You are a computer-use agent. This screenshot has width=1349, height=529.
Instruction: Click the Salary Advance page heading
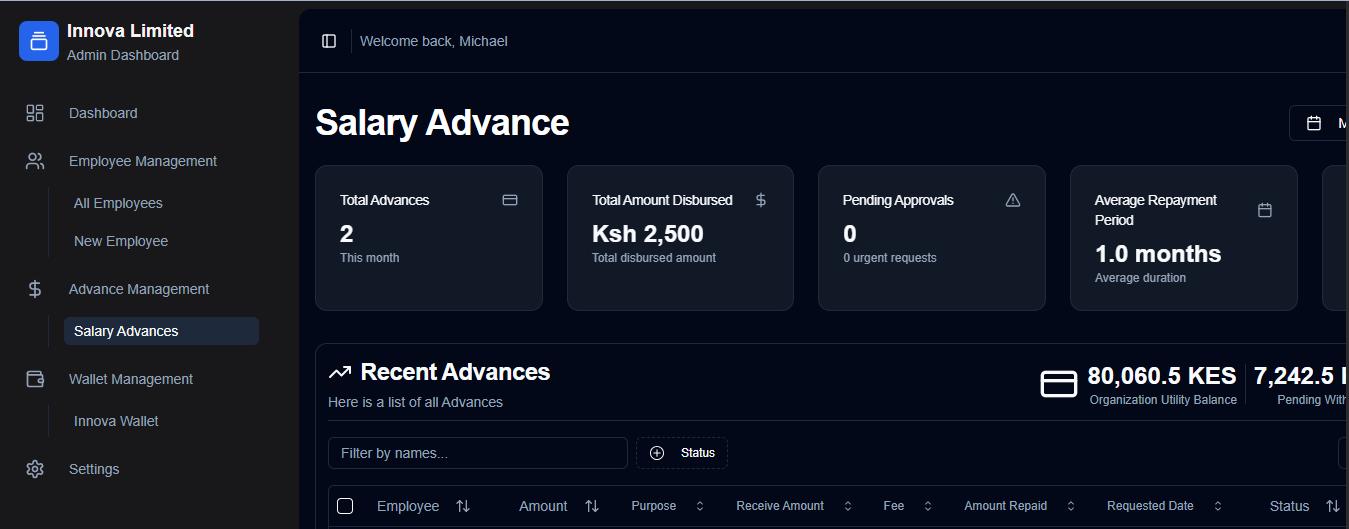tap(442, 123)
